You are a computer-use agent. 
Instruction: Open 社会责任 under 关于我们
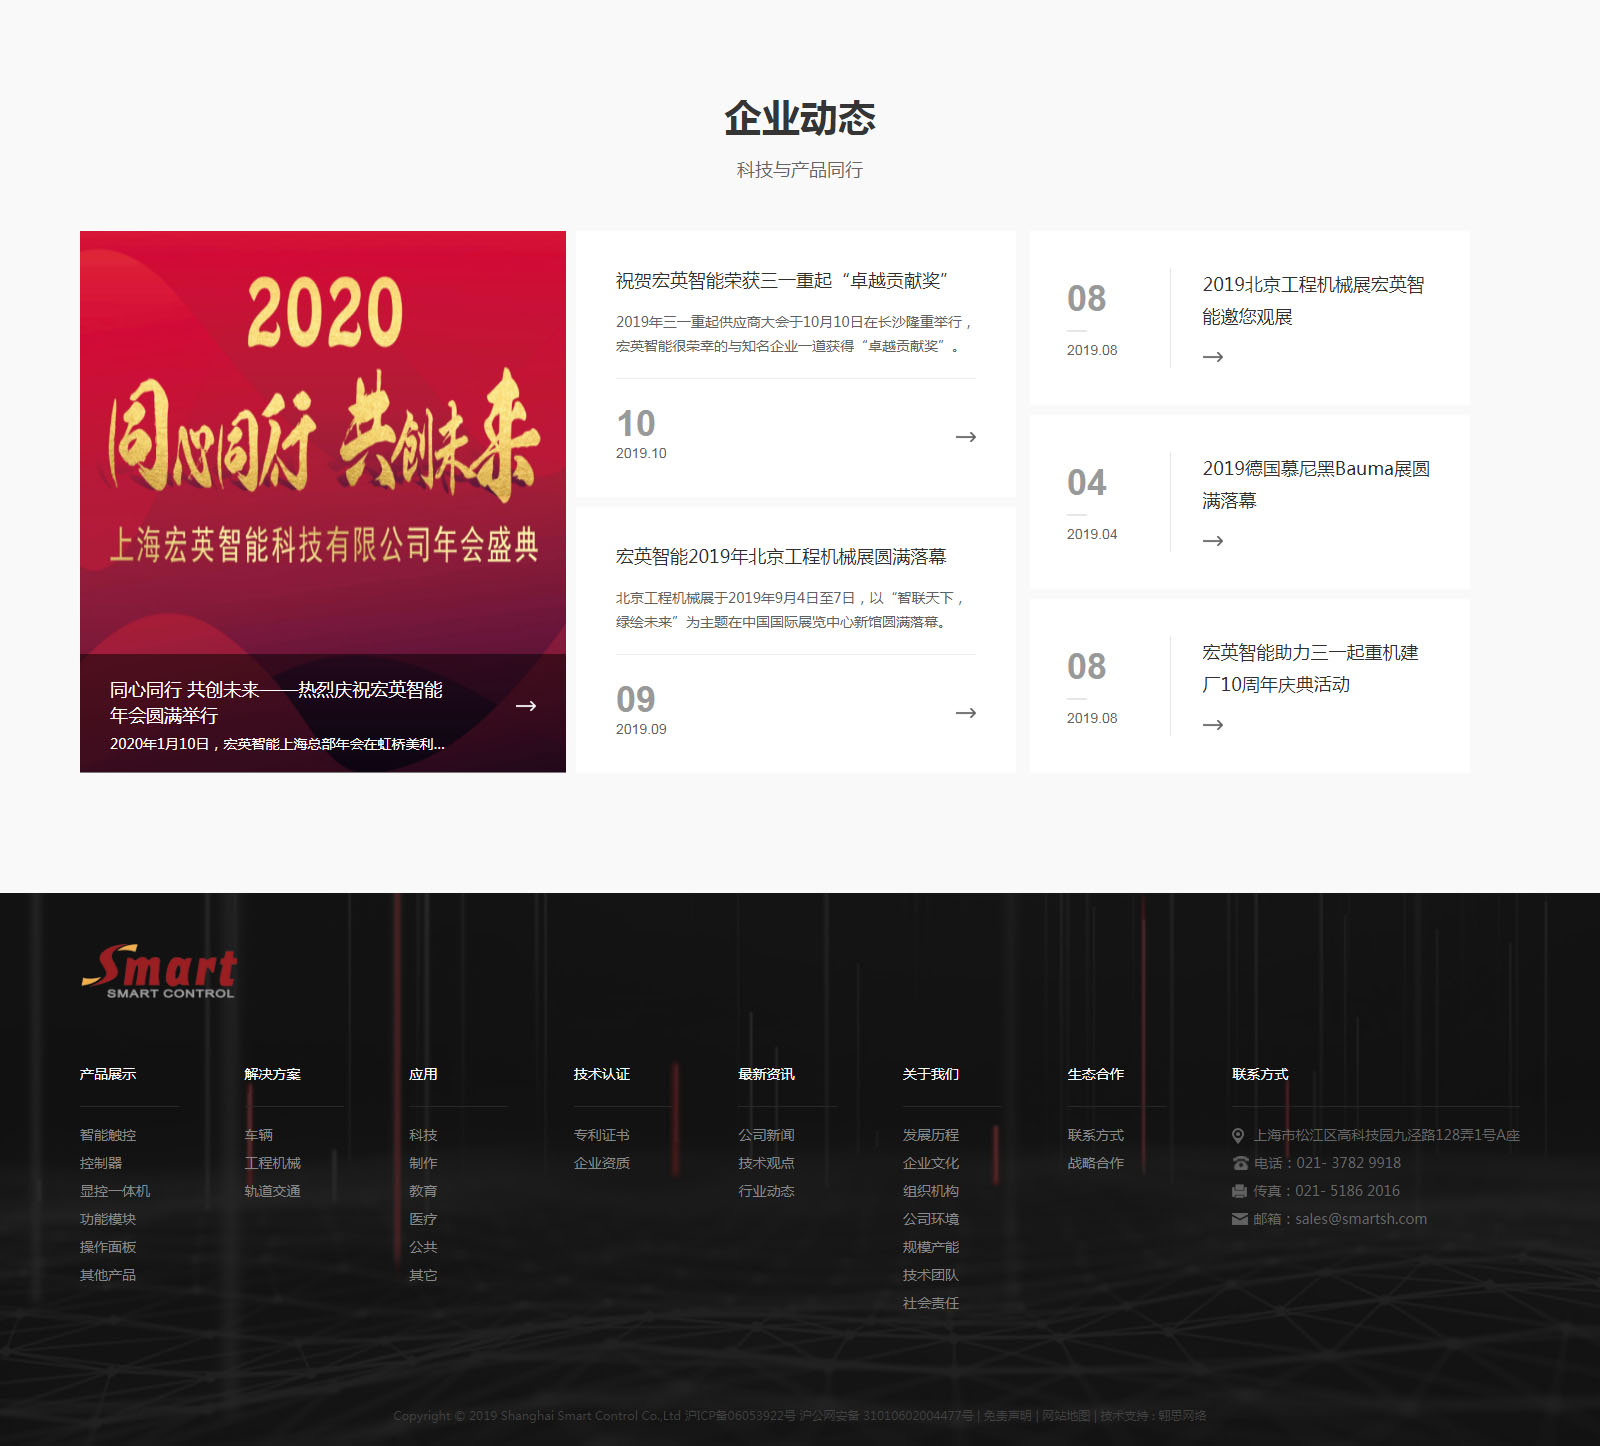pos(931,1303)
